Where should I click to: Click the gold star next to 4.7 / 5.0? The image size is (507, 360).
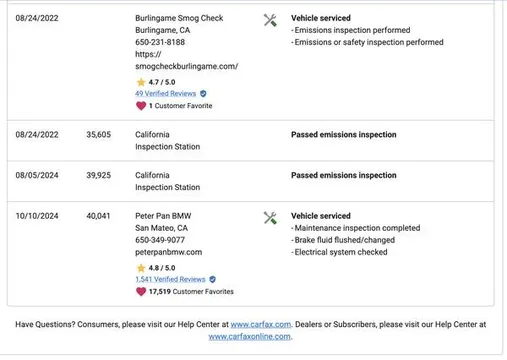(141, 82)
